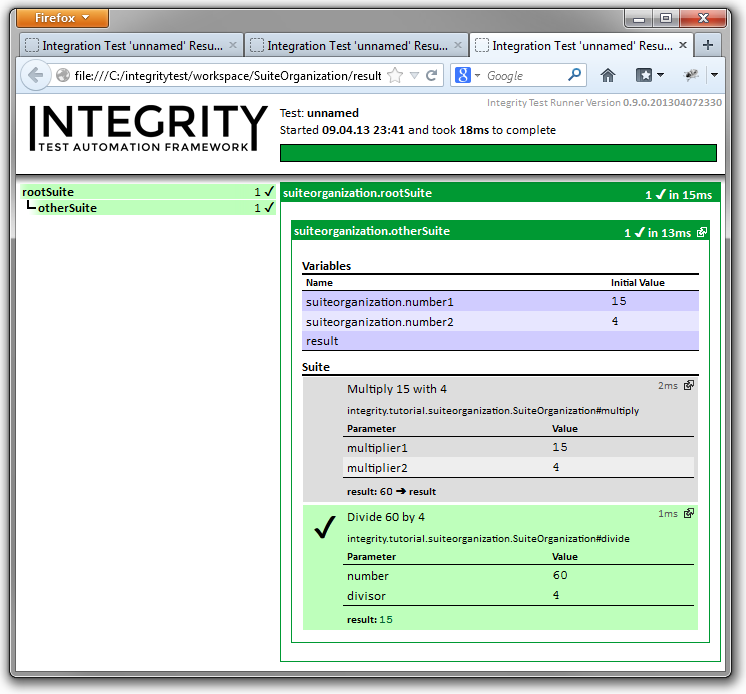
Task: Open the popup icon beside Multiply 2ms
Action: coord(688,385)
